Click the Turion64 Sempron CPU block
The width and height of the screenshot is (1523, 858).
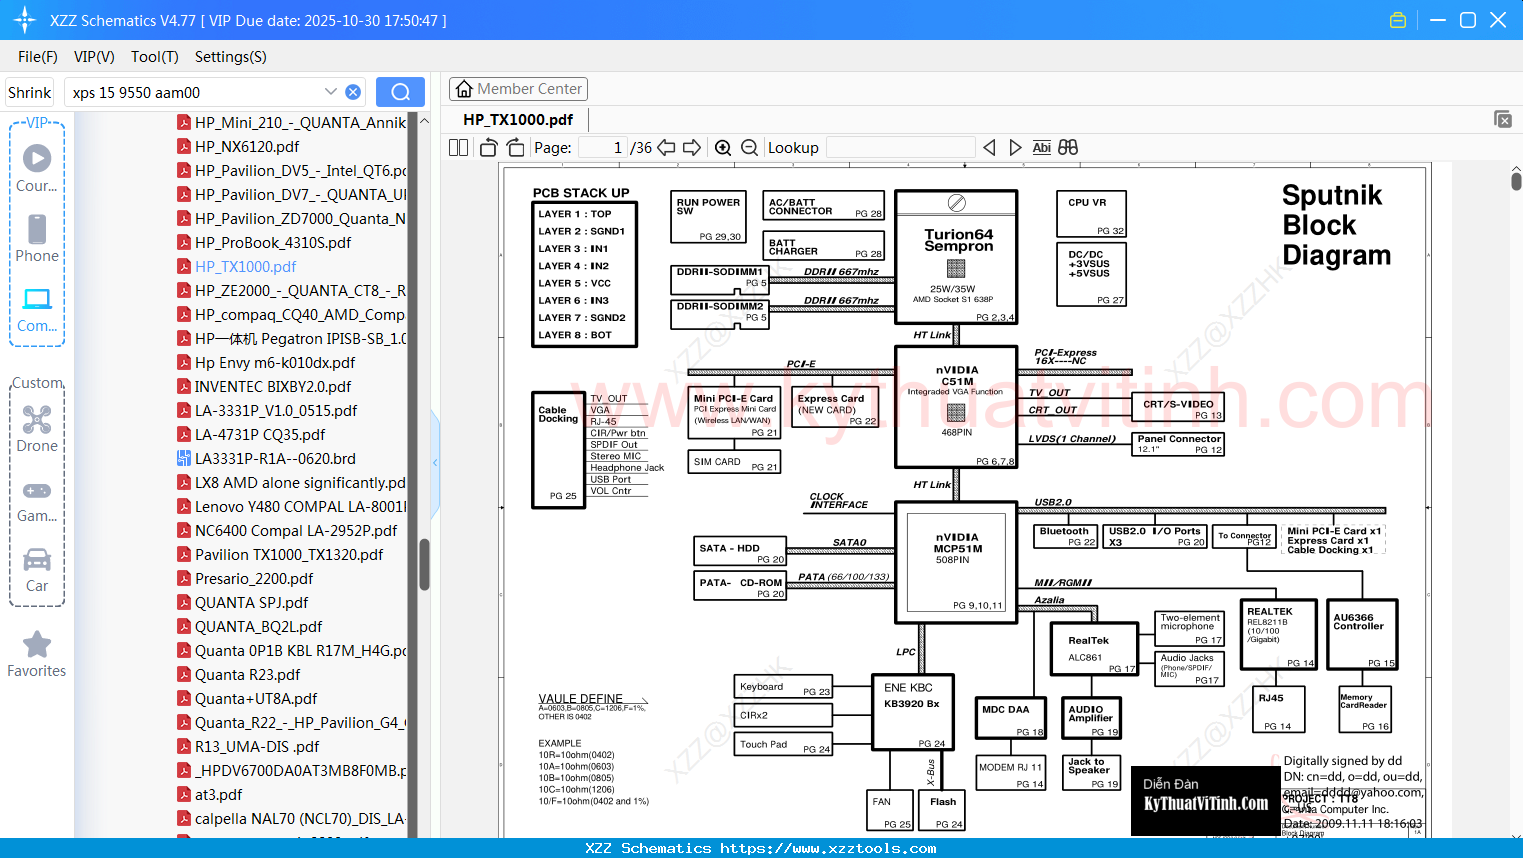(x=956, y=257)
